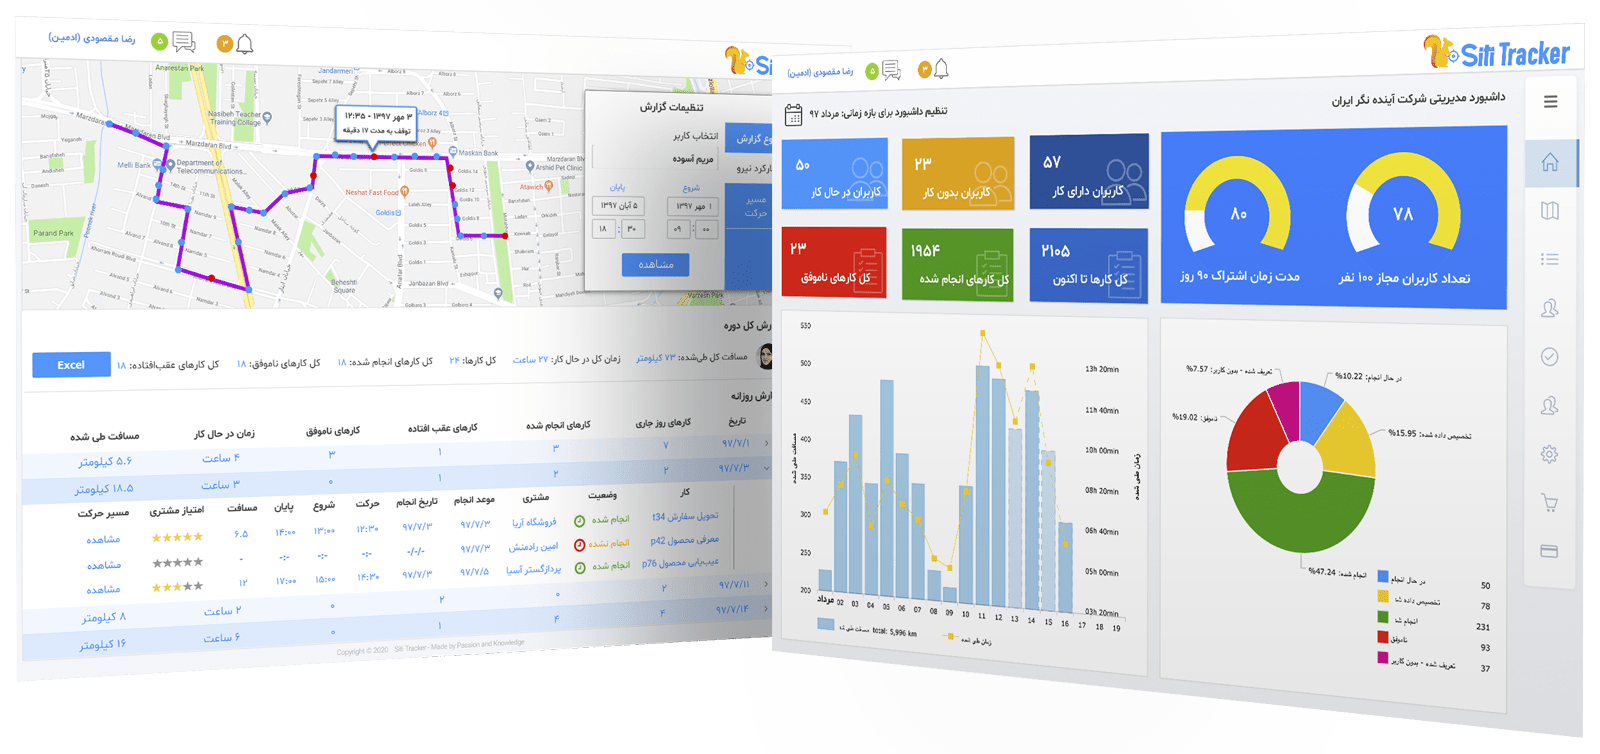This screenshot has width=1600, height=754.
Task: Click the user name رضا مقصودی in dashboard header
Action: coord(820,73)
